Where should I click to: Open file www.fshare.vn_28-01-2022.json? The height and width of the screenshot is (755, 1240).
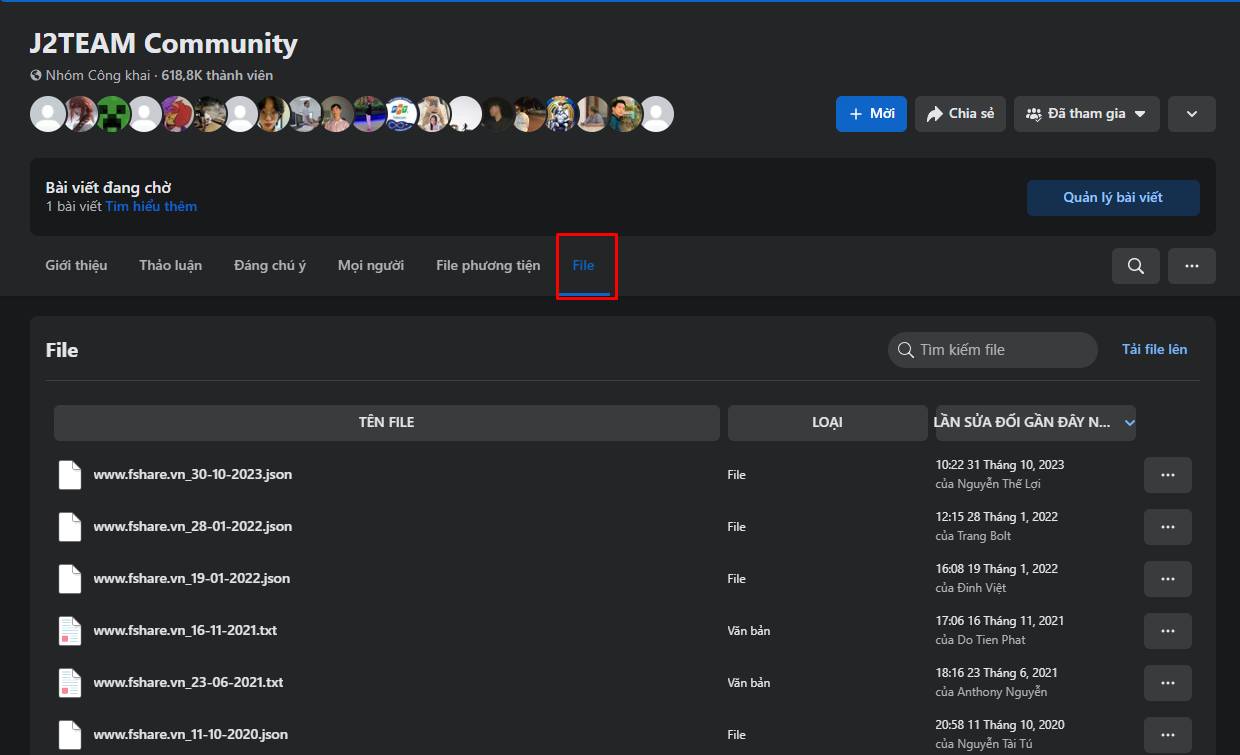(193, 527)
